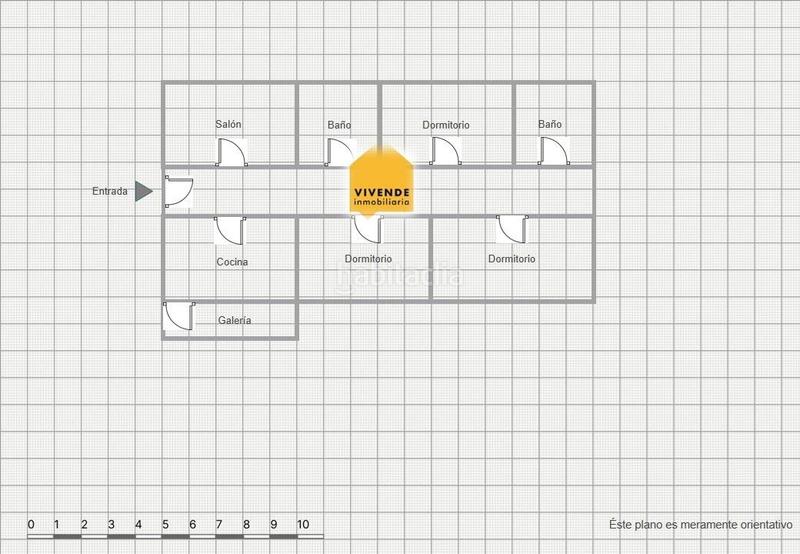Select door icon of the top-row Dormitorio

coord(446,152)
